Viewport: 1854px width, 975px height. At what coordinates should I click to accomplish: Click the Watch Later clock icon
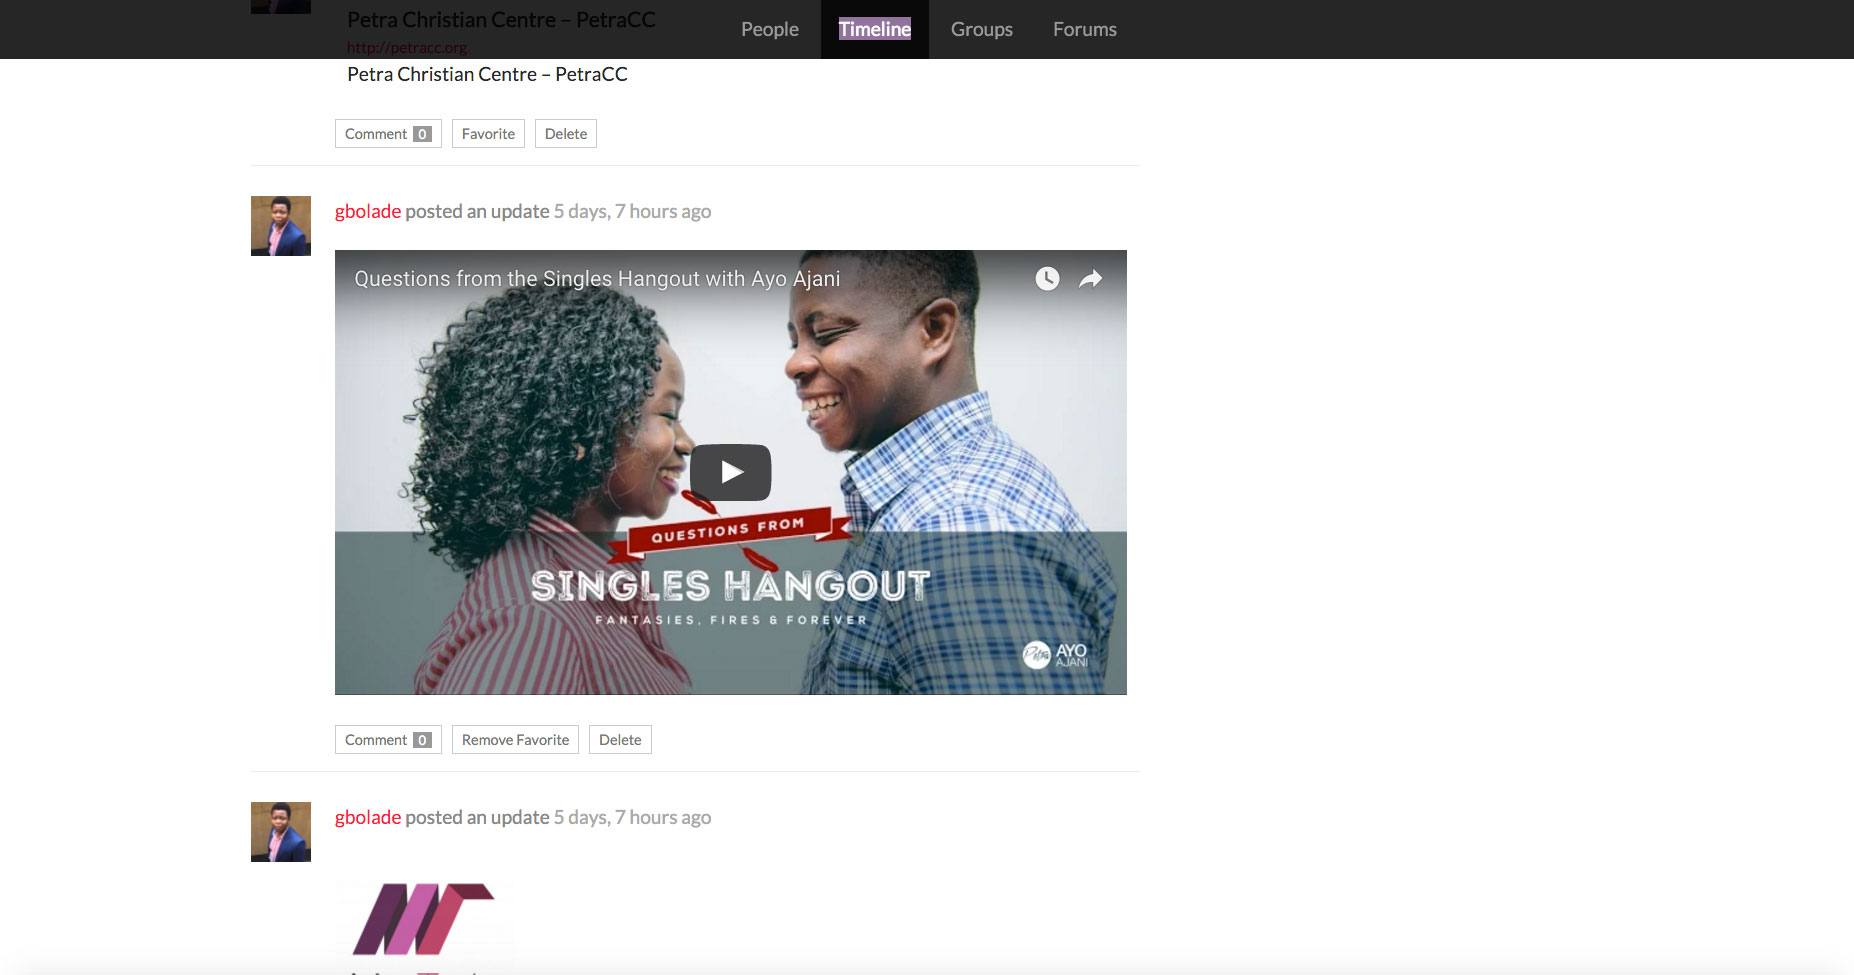click(1047, 279)
